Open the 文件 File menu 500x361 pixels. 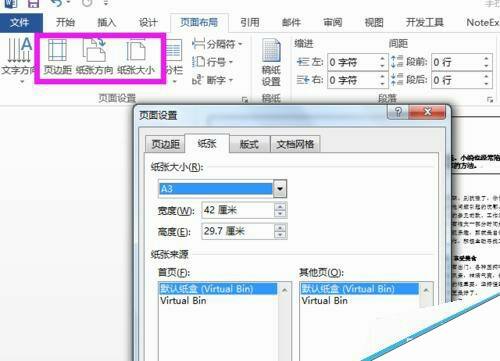point(21,23)
